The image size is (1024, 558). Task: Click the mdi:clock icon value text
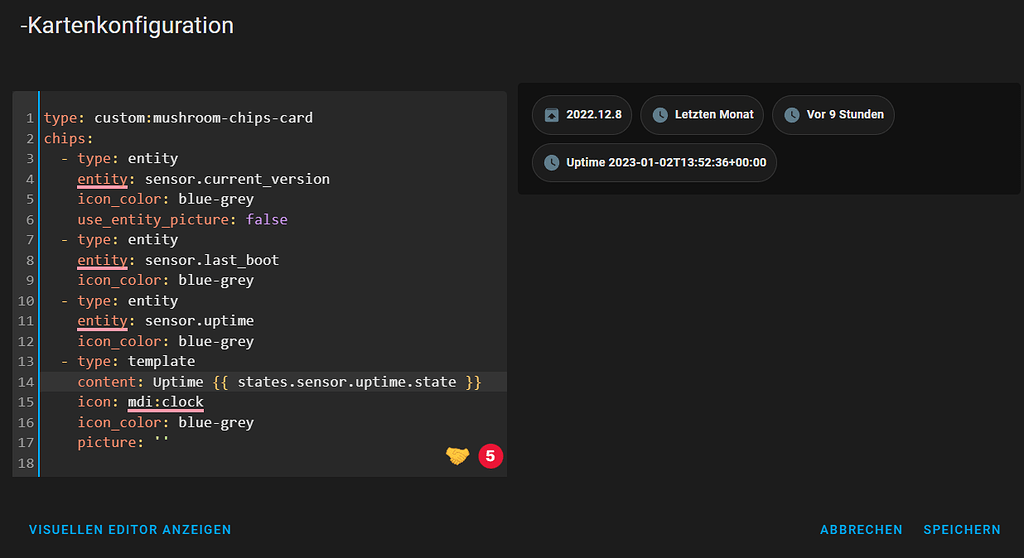point(165,402)
